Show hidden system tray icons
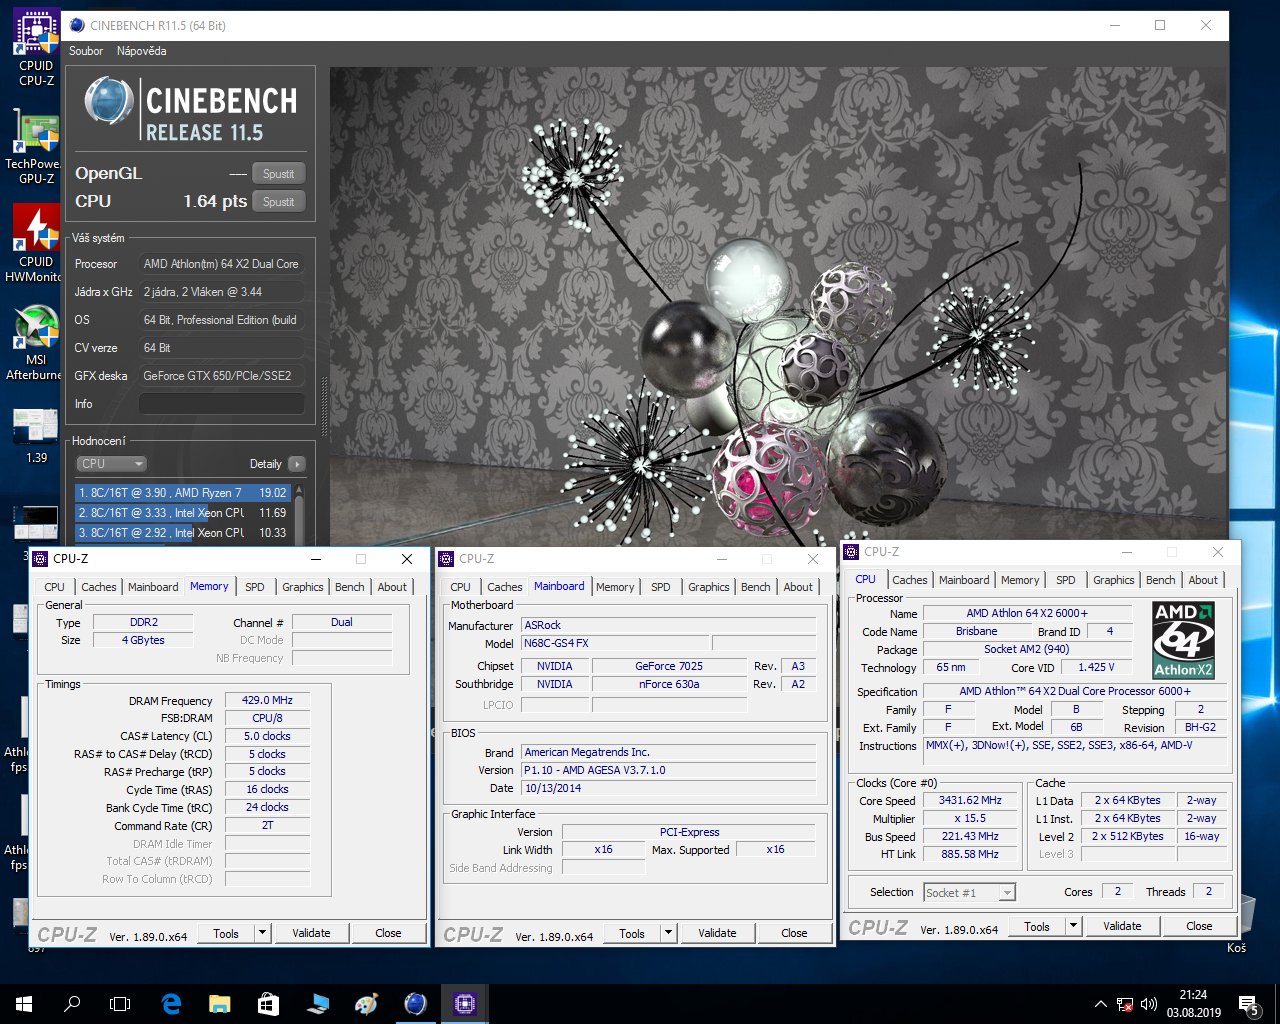 [x=1101, y=1004]
